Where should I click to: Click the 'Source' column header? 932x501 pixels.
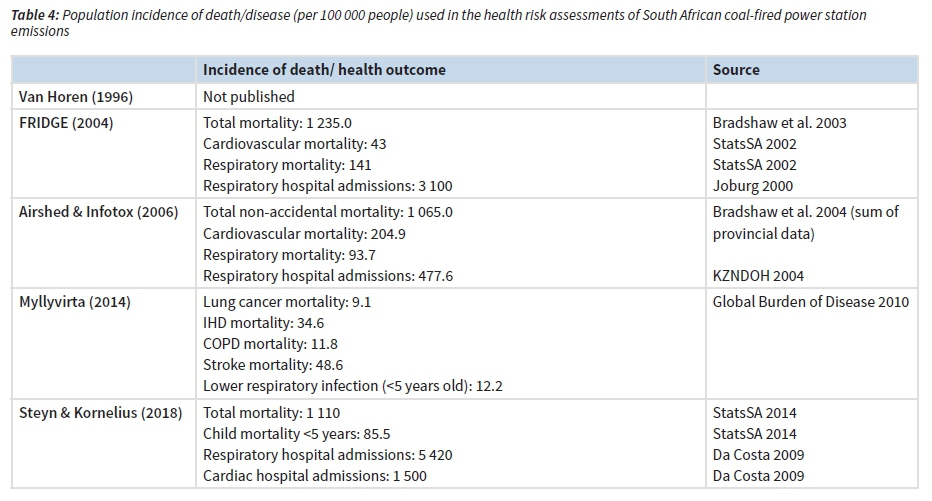(736, 70)
